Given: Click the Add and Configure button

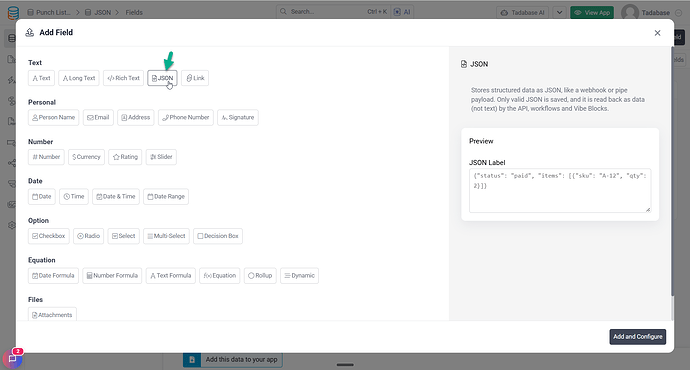Looking at the screenshot, I should coord(638,337).
